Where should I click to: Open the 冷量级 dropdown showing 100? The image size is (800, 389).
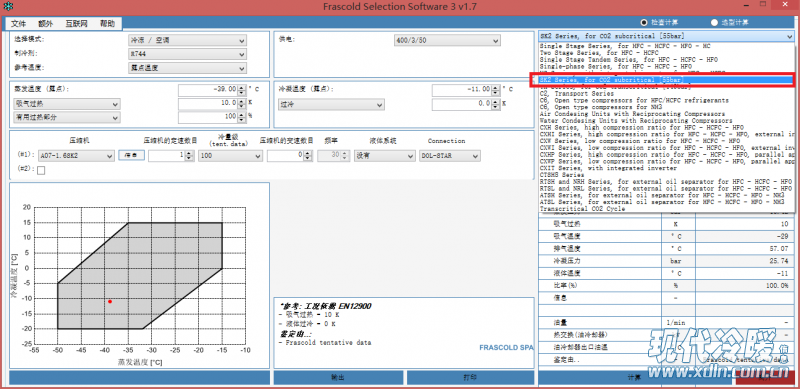(x=231, y=156)
